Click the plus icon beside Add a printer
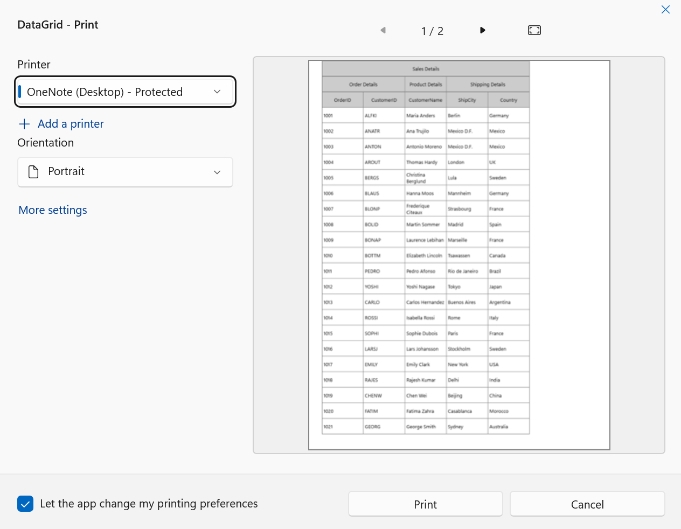This screenshot has width=681, height=529. (x=24, y=124)
